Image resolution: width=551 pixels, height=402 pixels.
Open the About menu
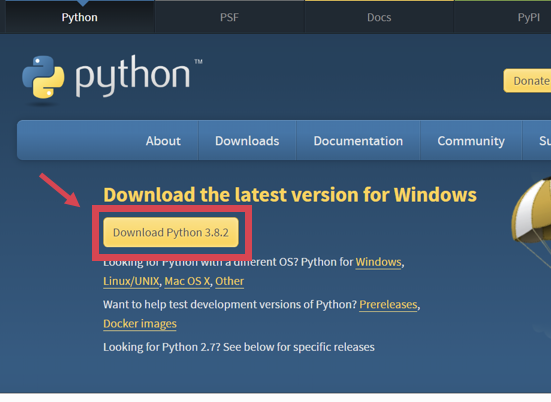[163, 141]
